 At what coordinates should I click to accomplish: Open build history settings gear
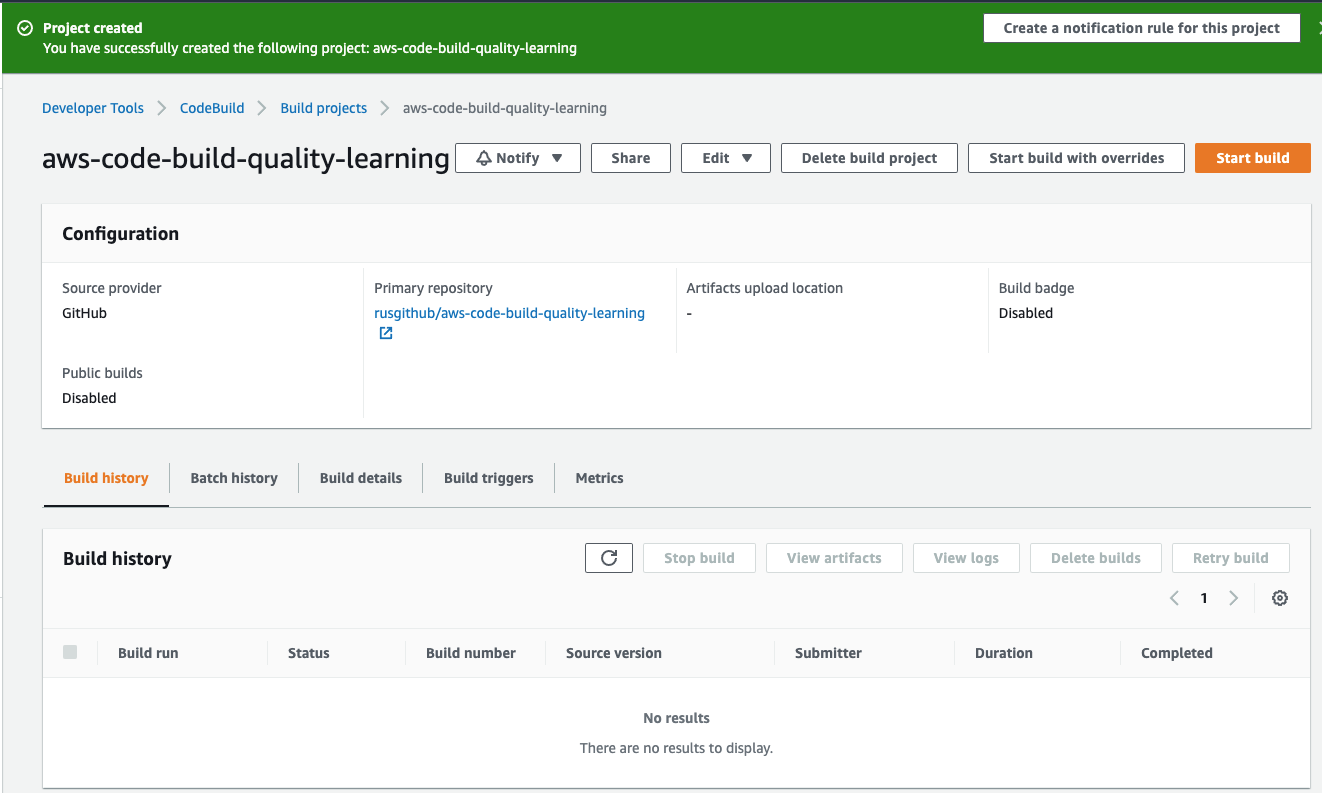tap(1280, 598)
